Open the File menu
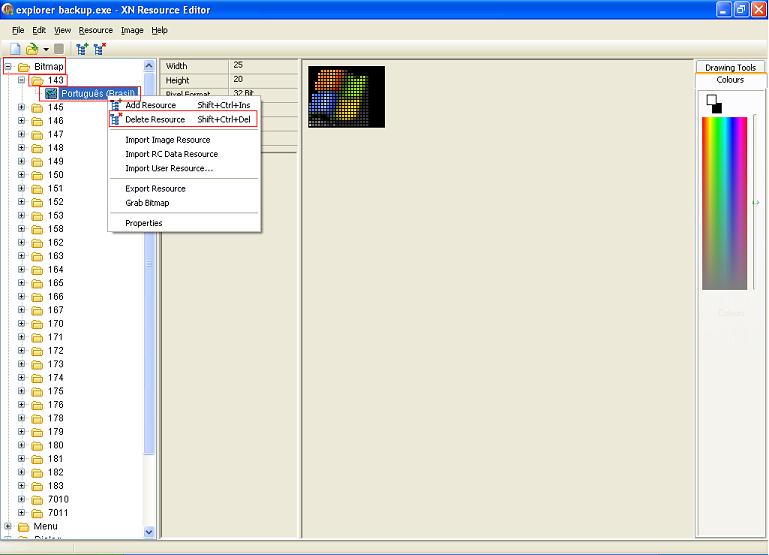The width and height of the screenshot is (769, 555). (x=18, y=30)
